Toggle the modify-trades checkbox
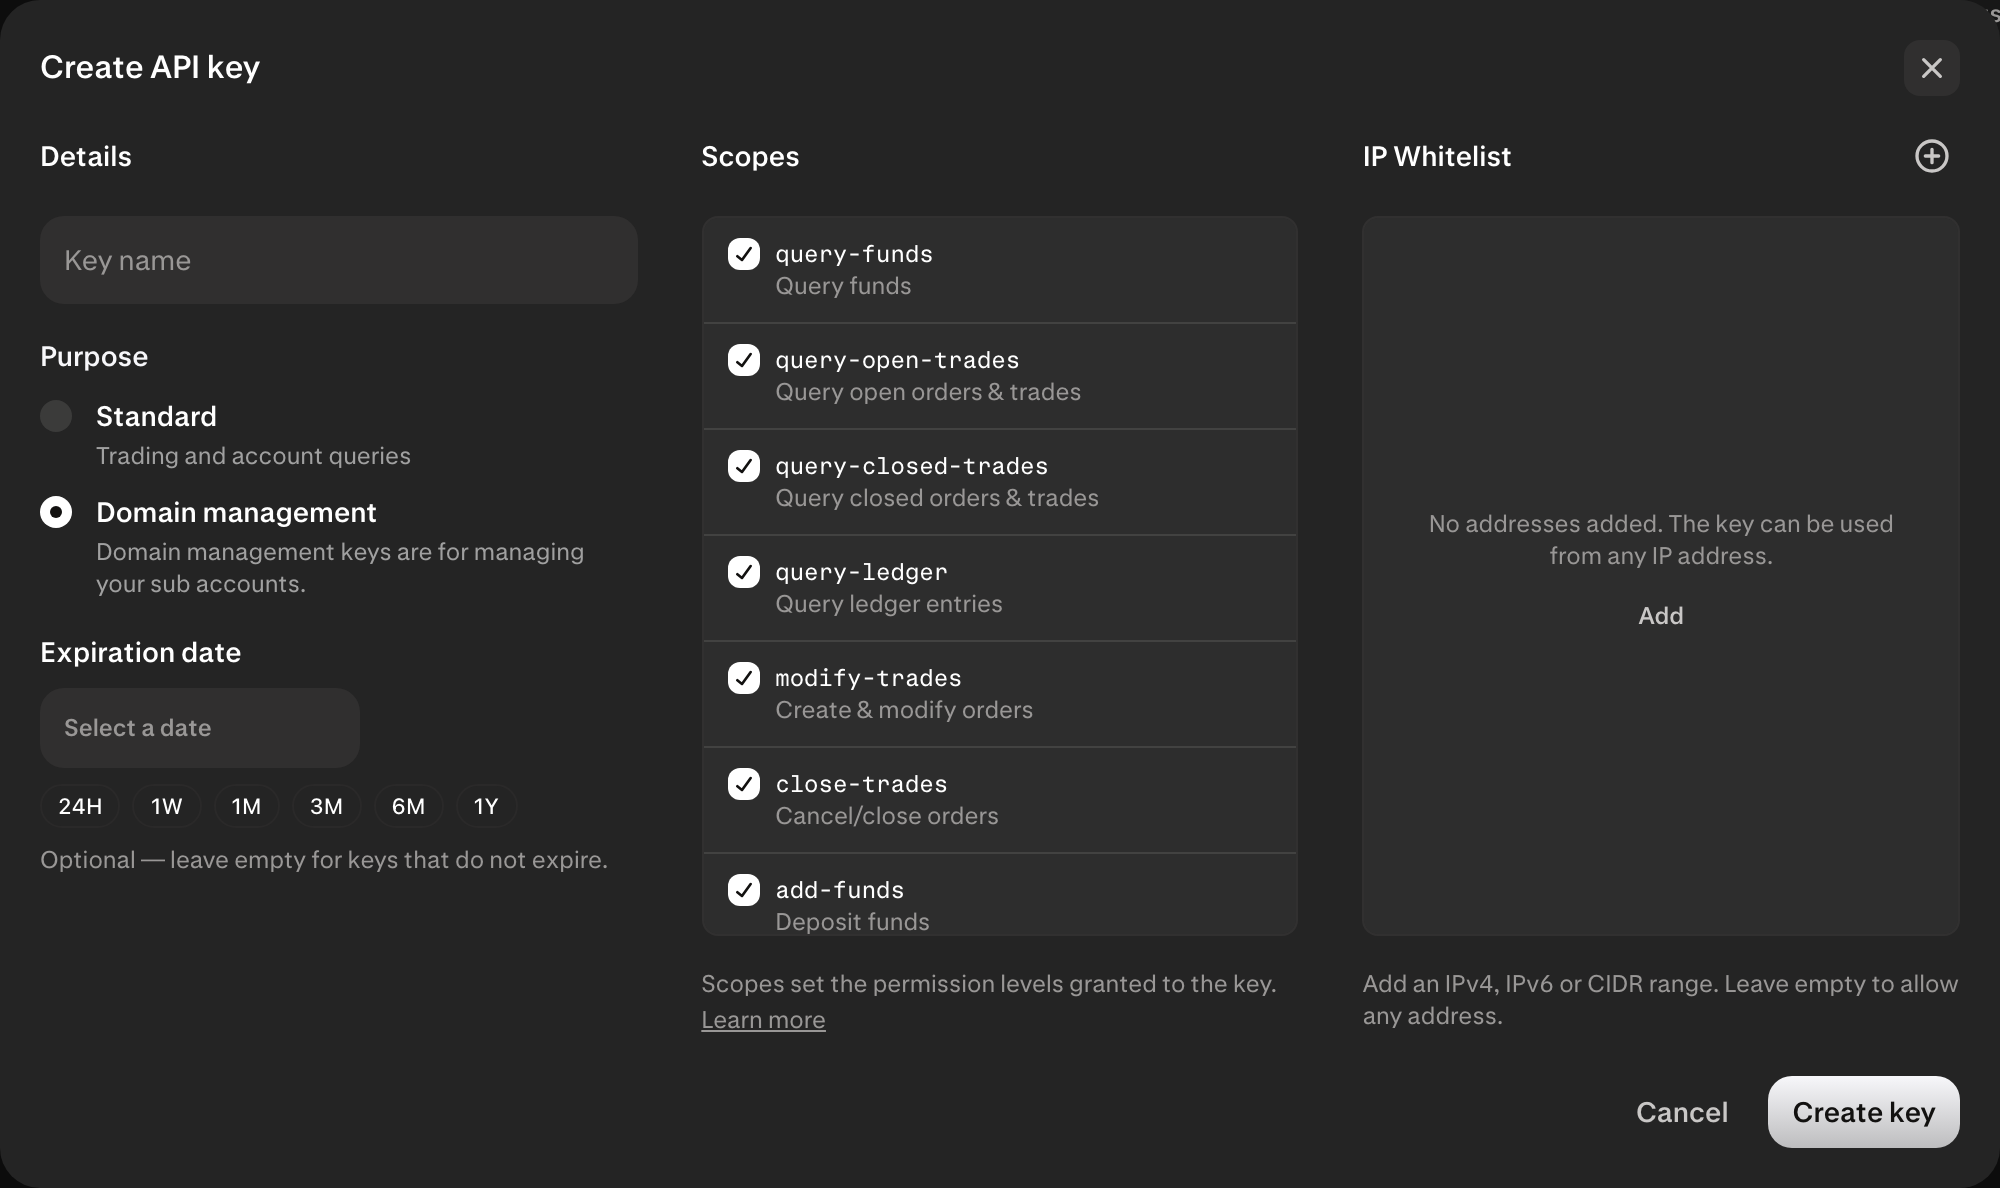 [x=744, y=678]
